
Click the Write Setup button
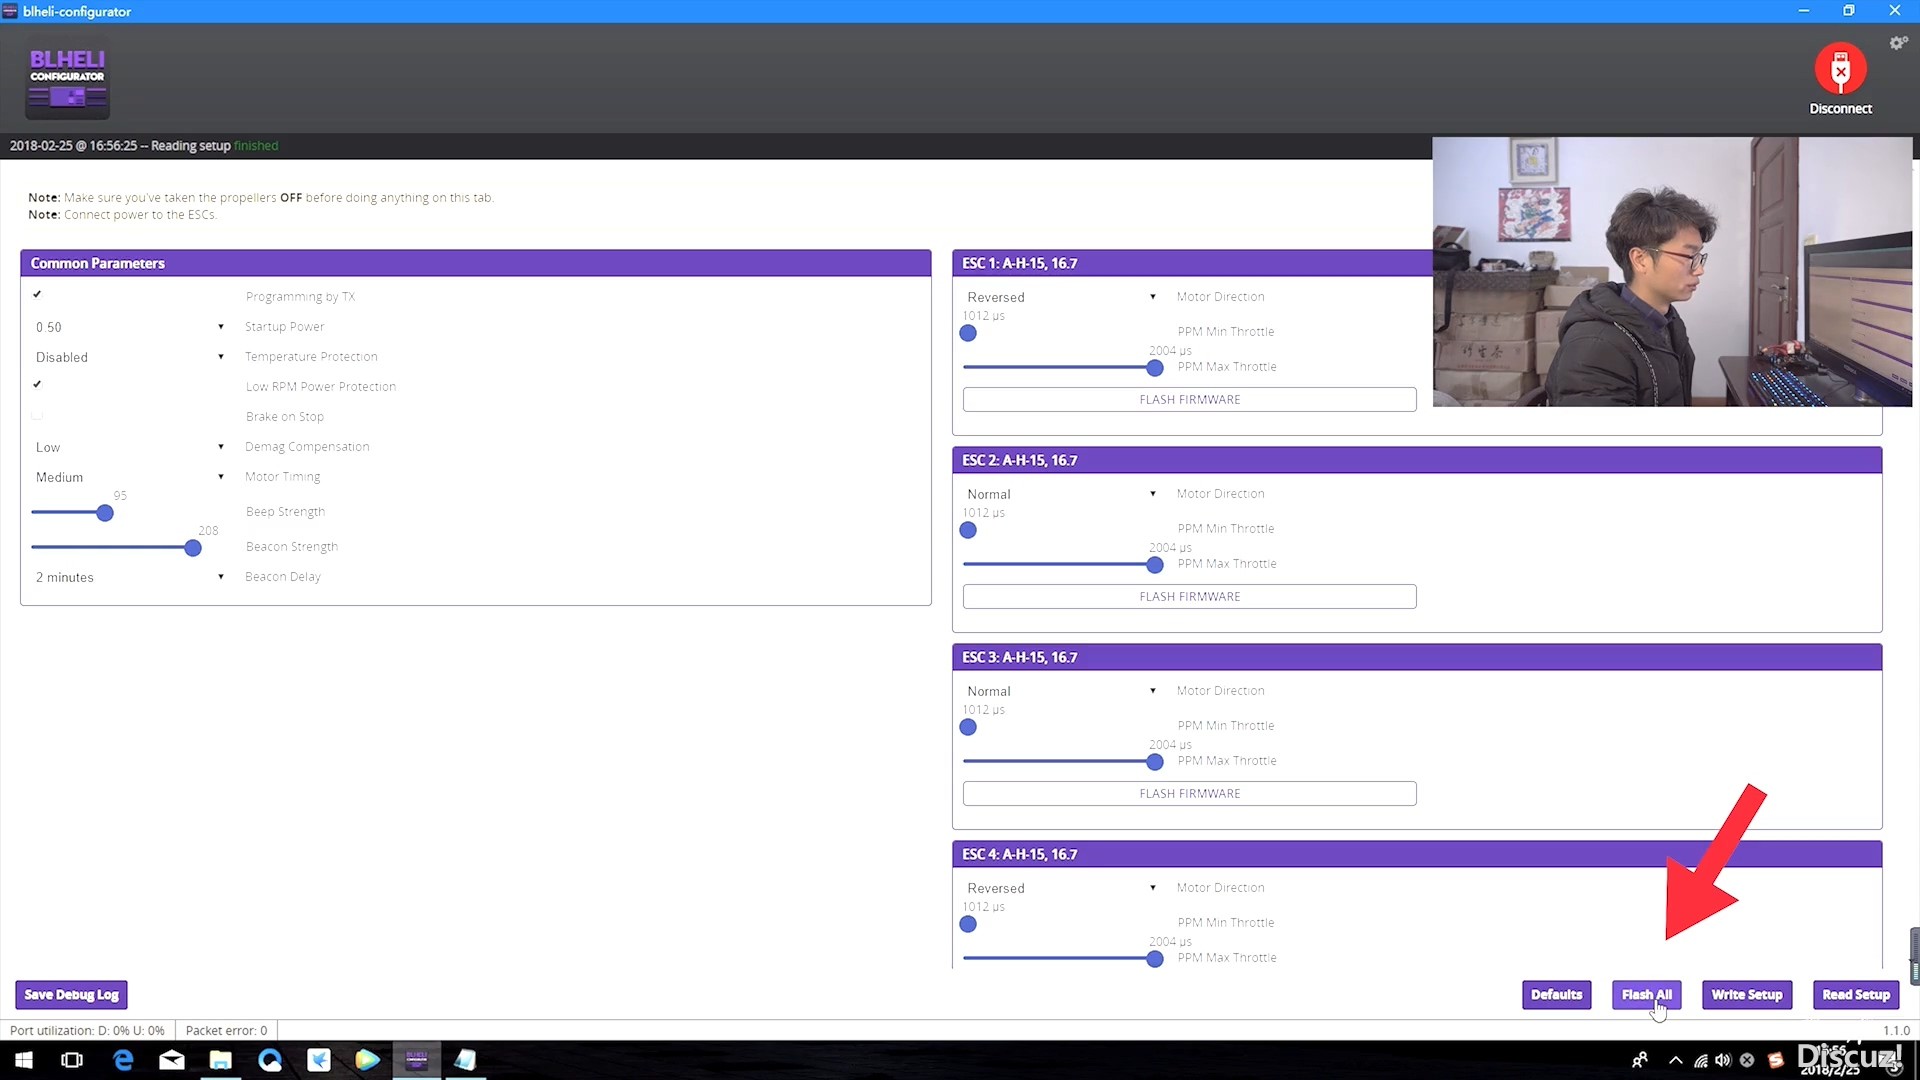(1746, 995)
